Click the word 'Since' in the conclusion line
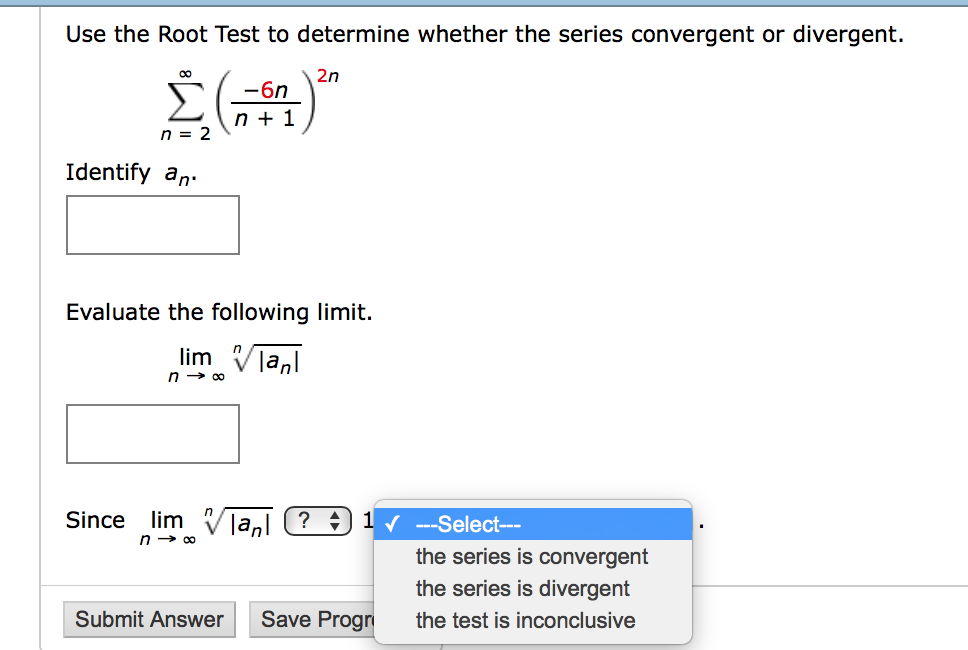 95,520
